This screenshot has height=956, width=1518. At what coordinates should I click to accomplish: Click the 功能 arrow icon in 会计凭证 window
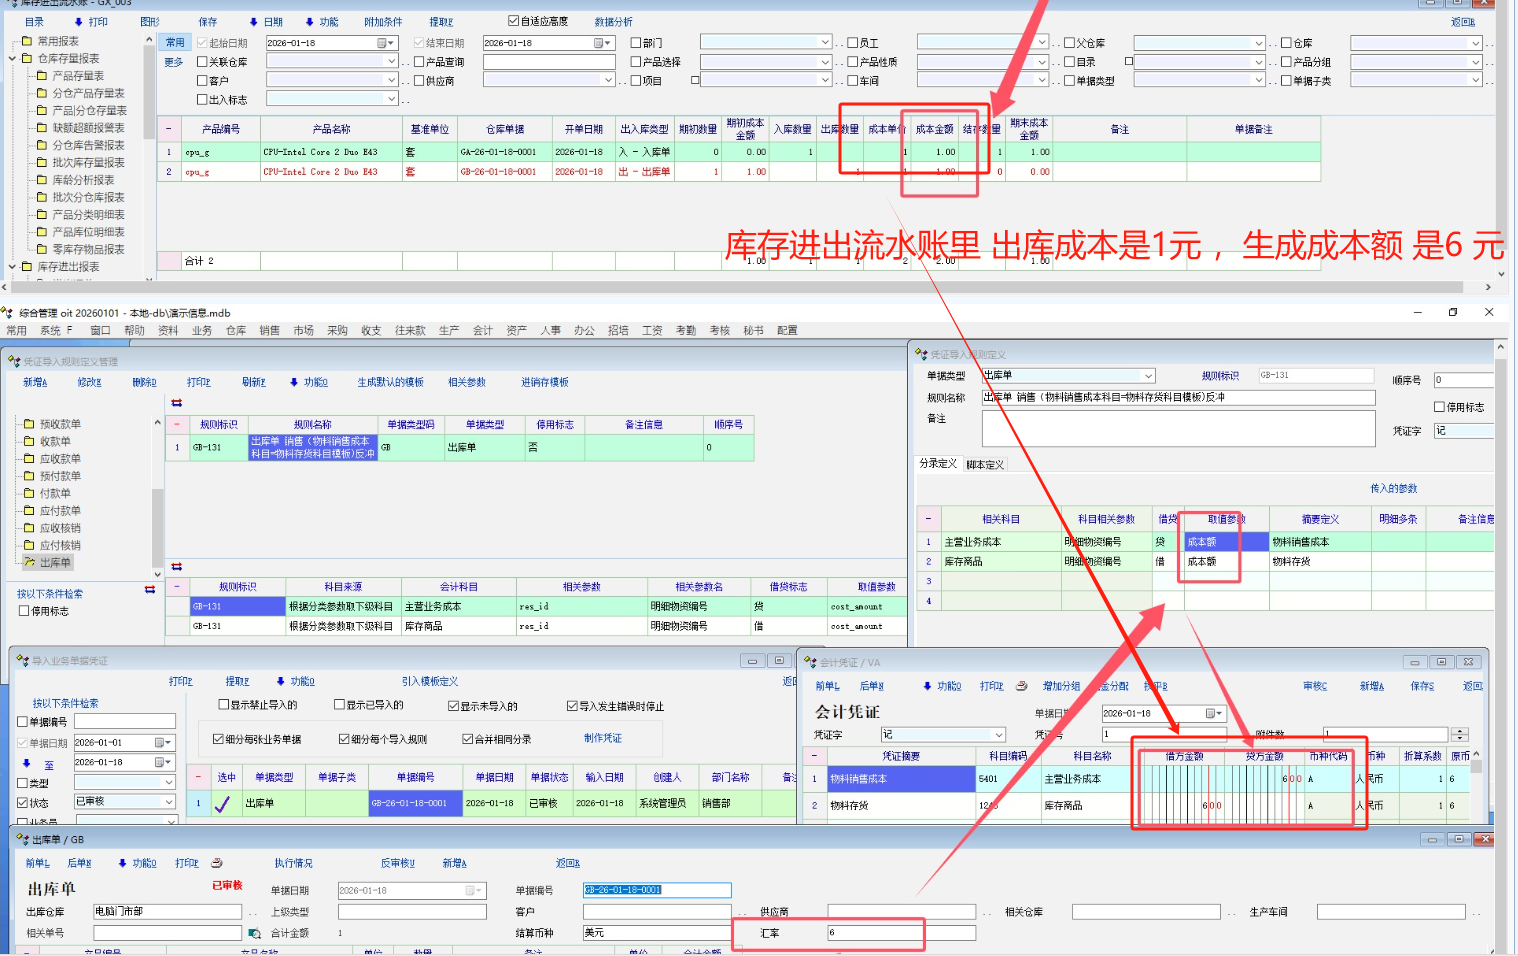927,686
